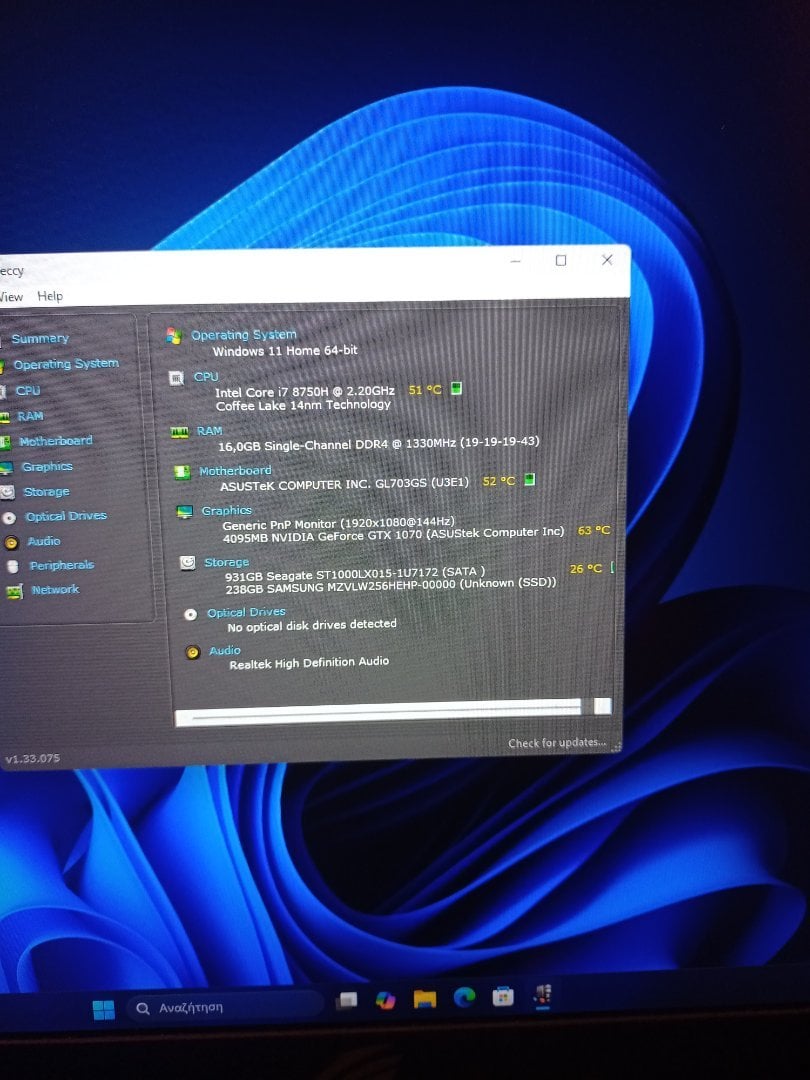Open the RAM heading link in summary
The height and width of the screenshot is (1080, 810).
point(209,430)
